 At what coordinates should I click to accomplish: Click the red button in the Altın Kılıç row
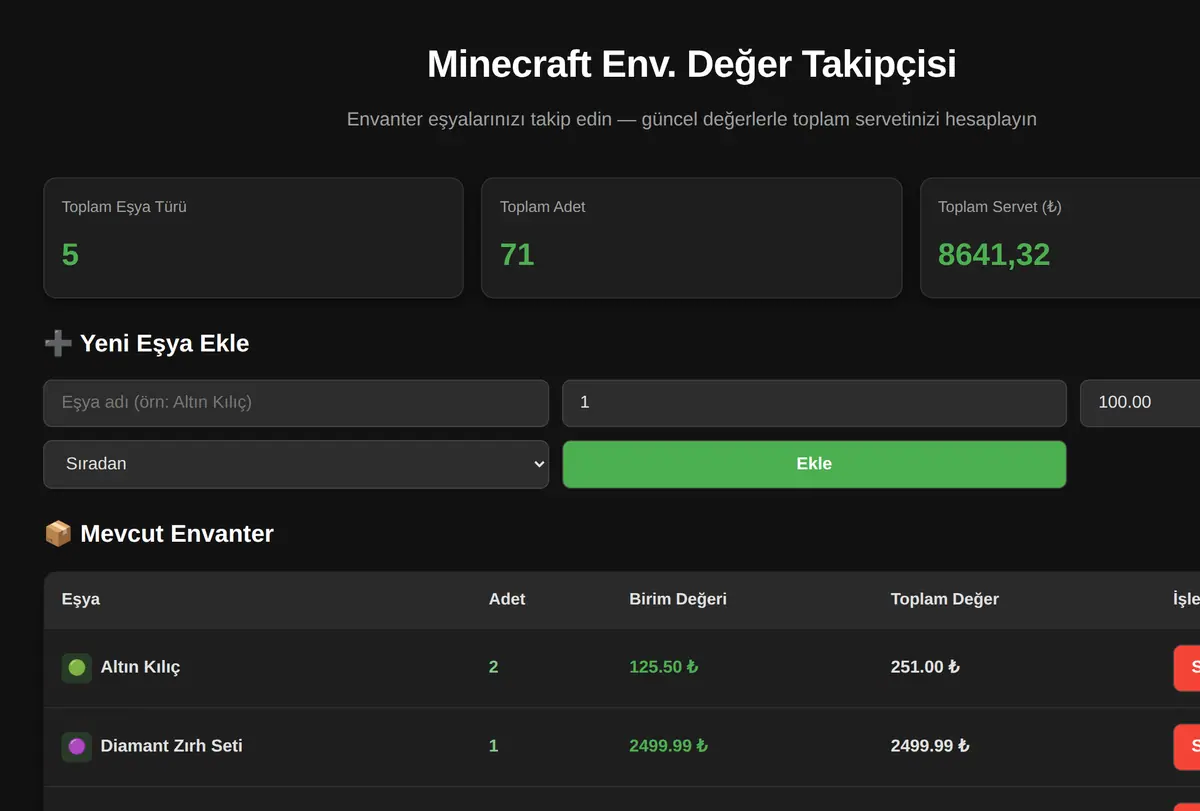(x=1186, y=668)
